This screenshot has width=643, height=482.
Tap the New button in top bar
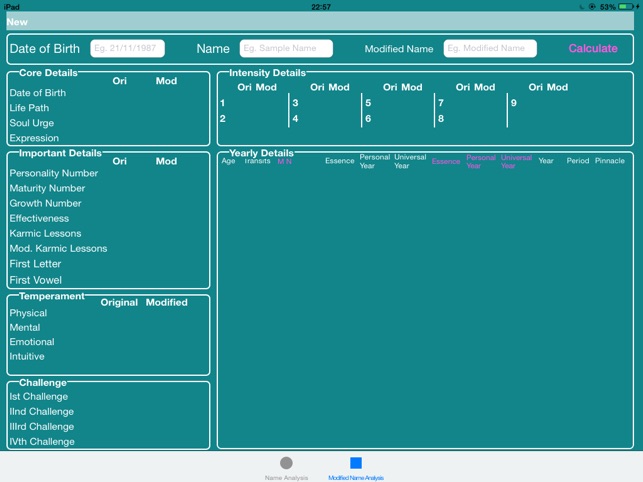click(17, 22)
